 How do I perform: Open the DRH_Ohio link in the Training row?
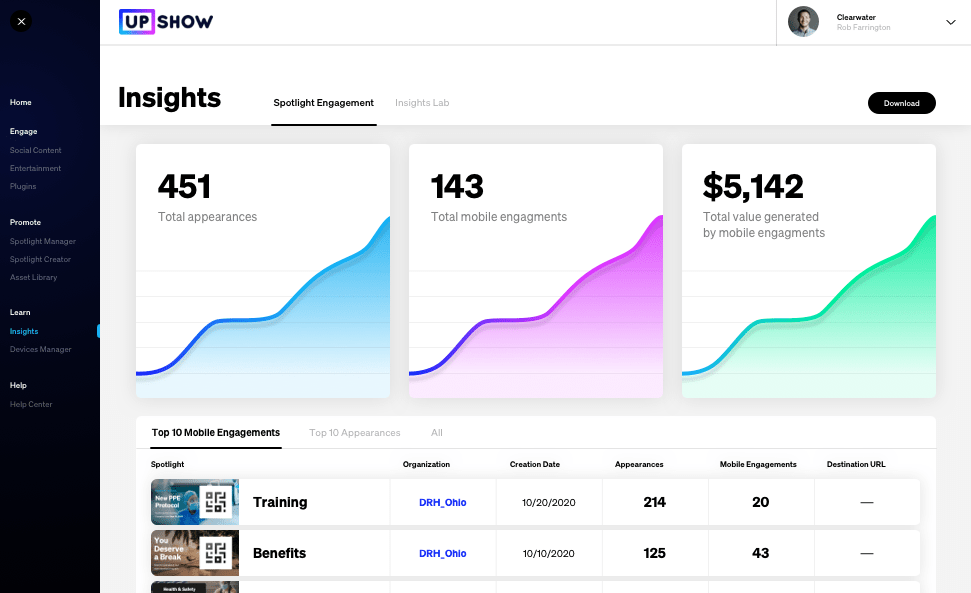click(442, 501)
